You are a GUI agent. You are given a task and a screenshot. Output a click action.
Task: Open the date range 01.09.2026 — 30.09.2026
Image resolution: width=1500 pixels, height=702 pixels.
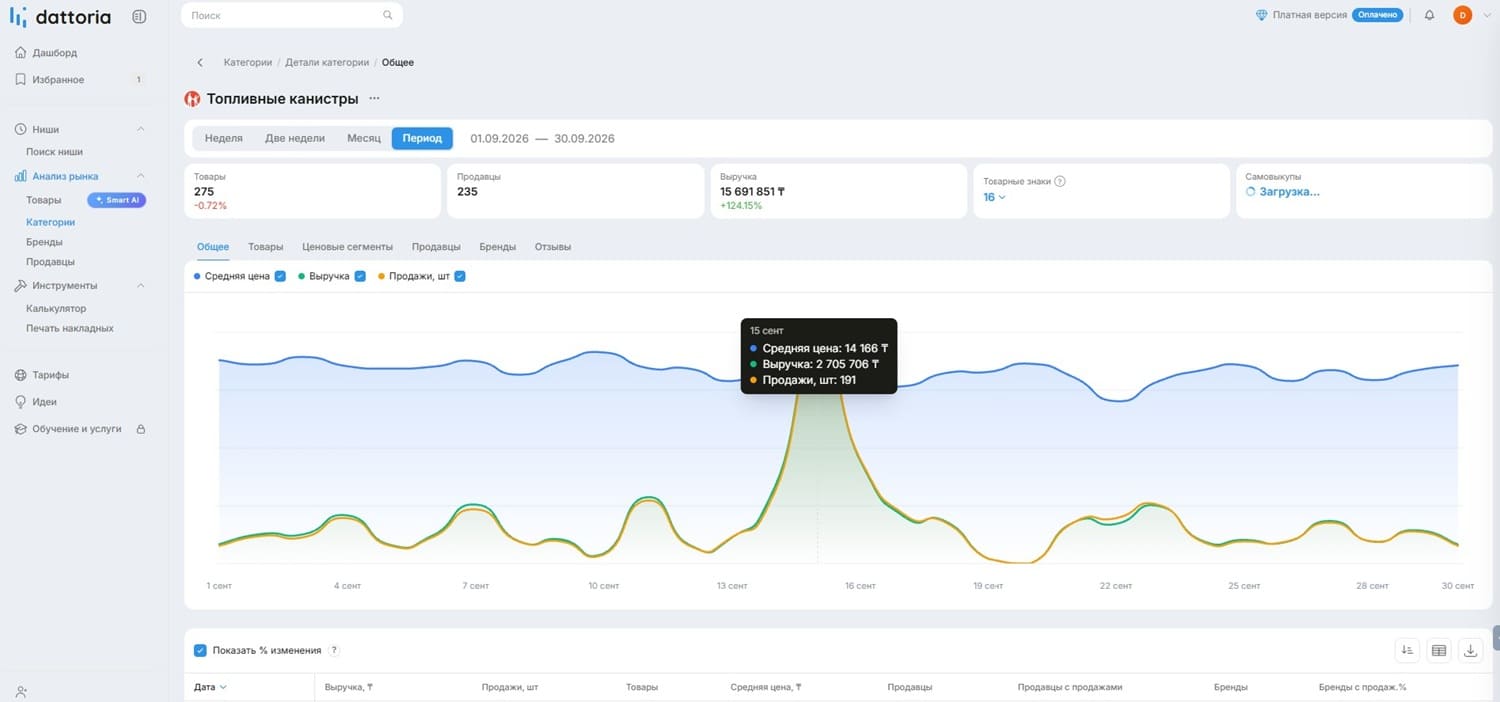(542, 138)
